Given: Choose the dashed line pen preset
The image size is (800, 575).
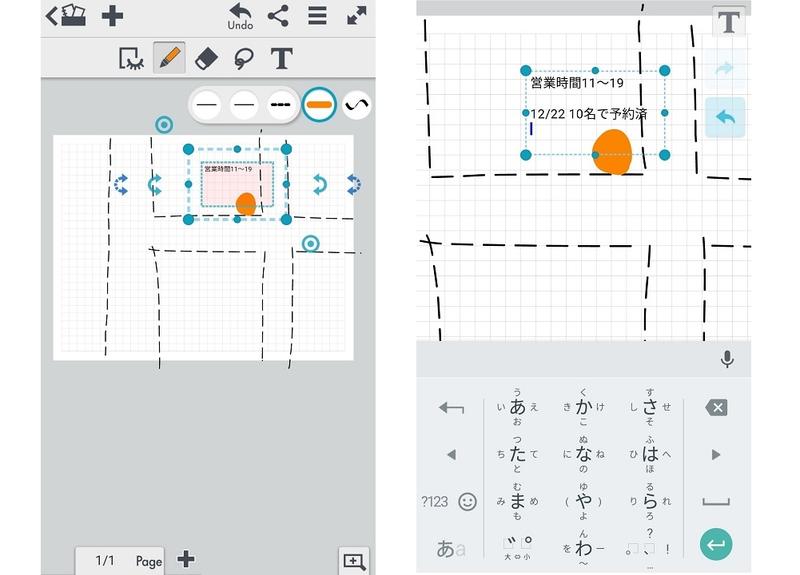Looking at the screenshot, I should tap(281, 104).
